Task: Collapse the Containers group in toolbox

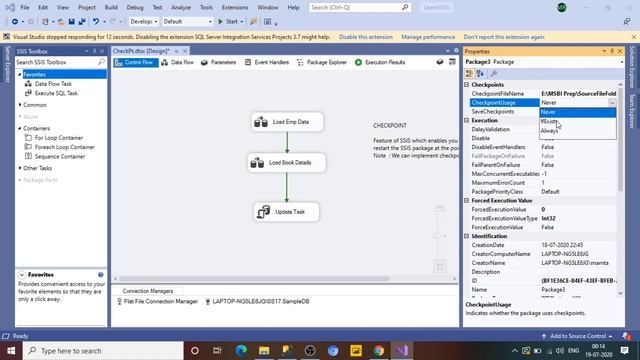Action: click(x=20, y=128)
